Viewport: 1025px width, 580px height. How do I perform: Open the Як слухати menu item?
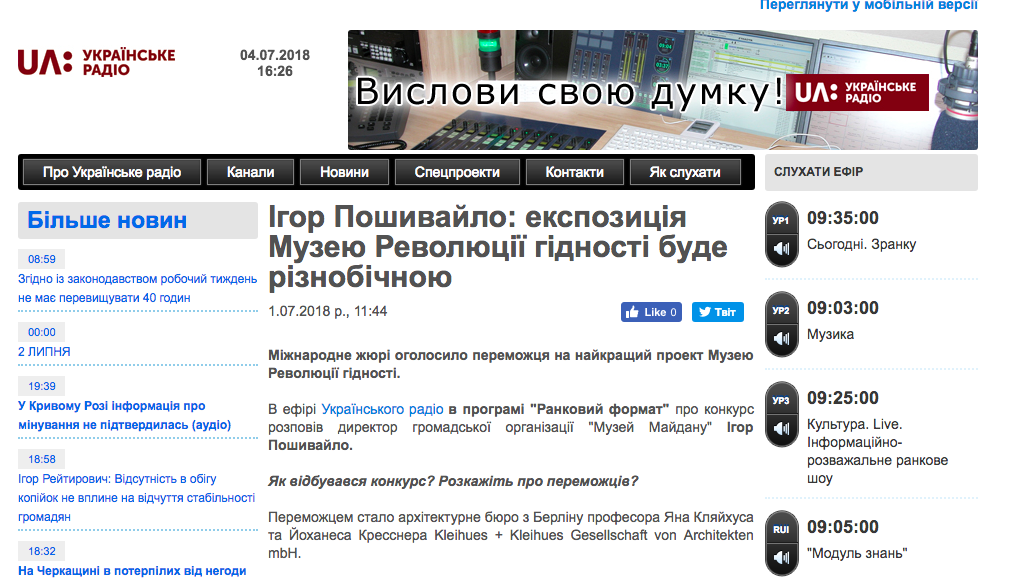click(x=685, y=172)
